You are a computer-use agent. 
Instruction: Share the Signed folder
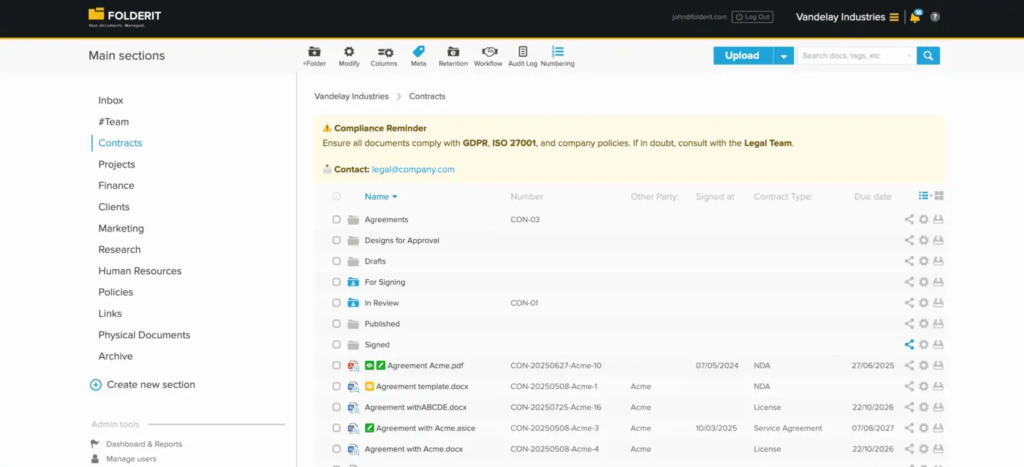[909, 345]
